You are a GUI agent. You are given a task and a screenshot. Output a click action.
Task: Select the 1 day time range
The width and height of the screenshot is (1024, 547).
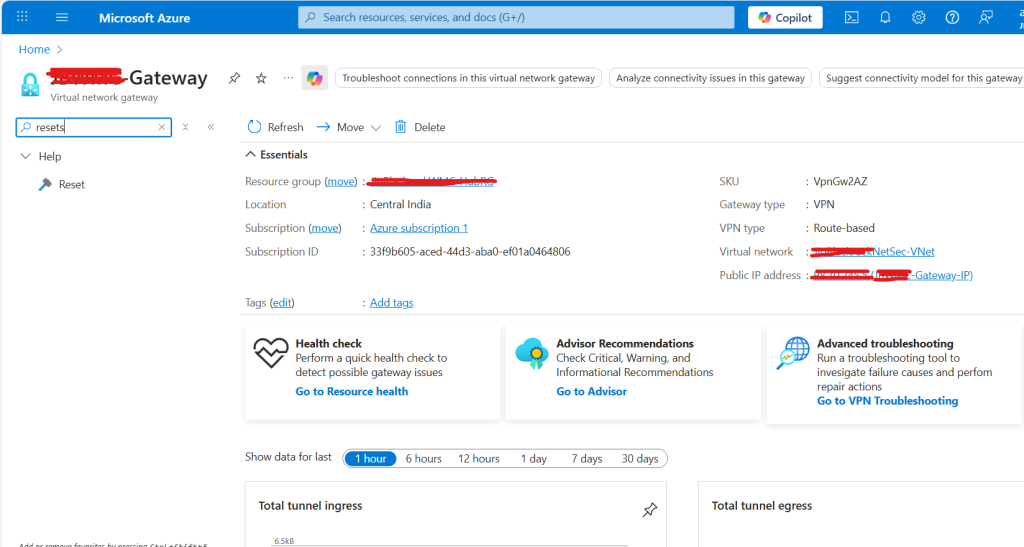[x=533, y=459]
